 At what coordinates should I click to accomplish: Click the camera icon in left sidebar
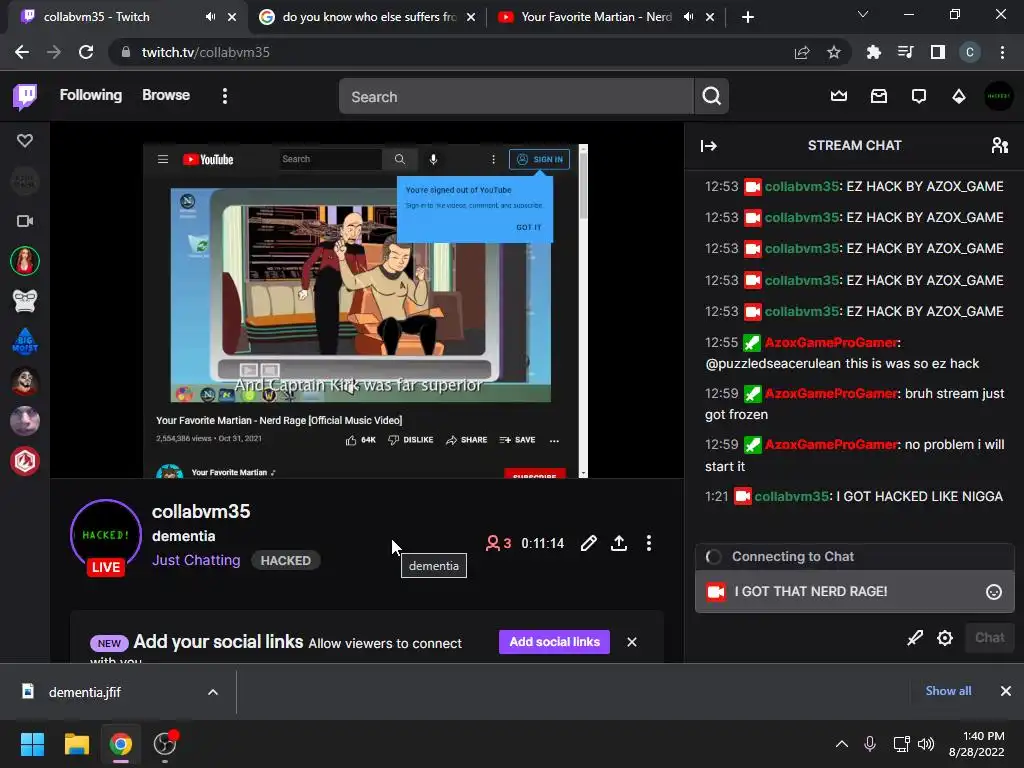click(x=25, y=221)
